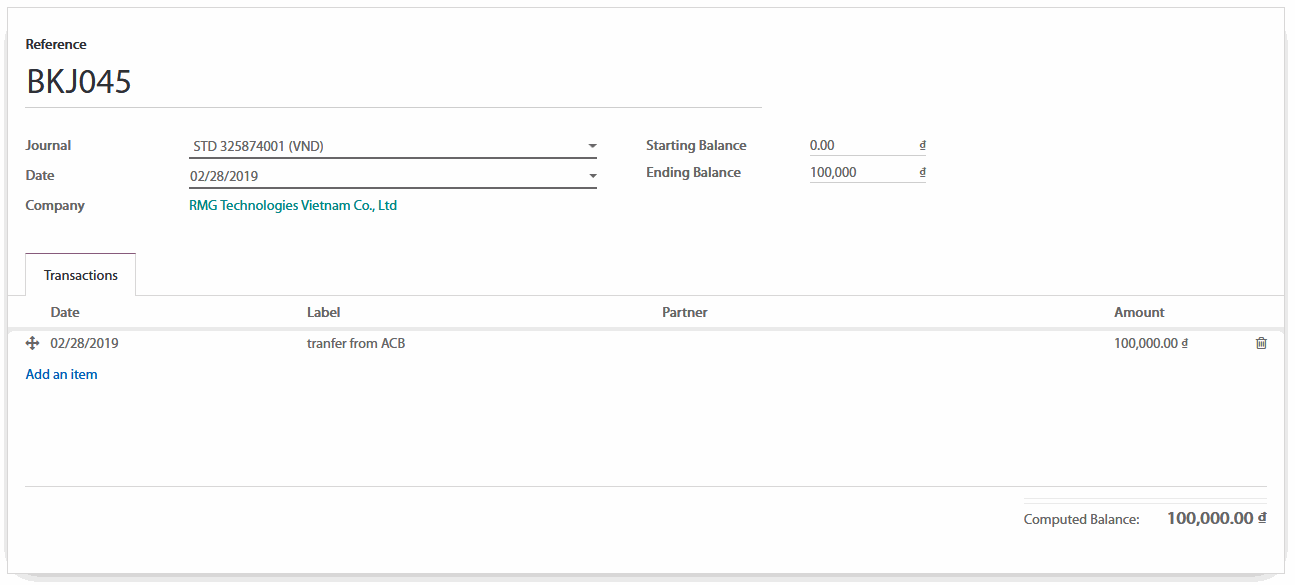Focus the Ending Balance value field

point(860,172)
